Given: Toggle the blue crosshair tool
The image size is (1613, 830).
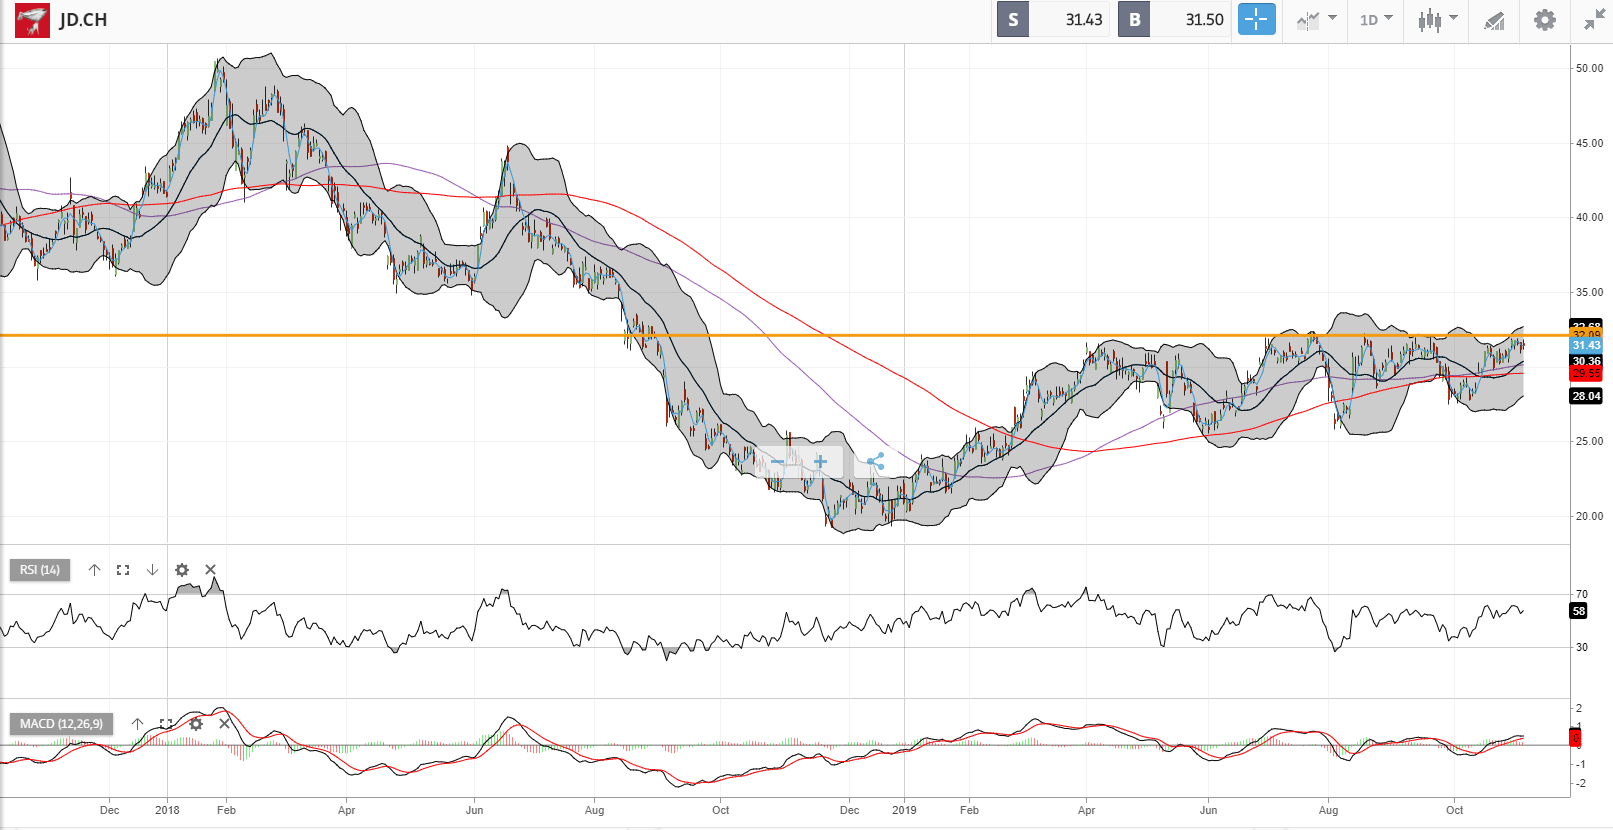Looking at the screenshot, I should [x=1257, y=19].
